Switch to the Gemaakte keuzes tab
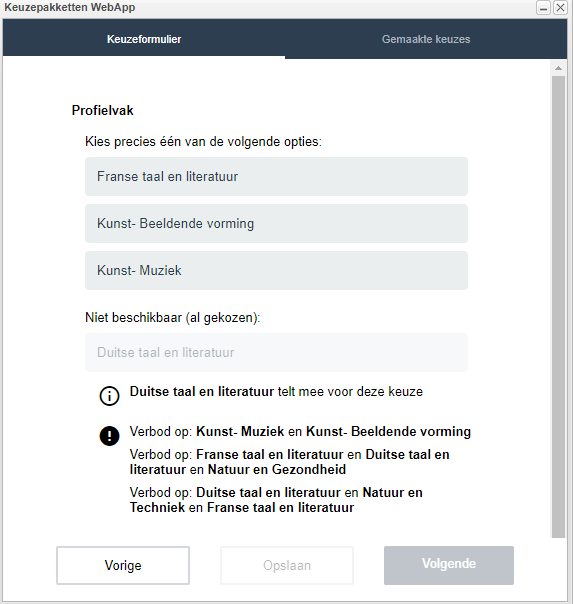 tap(426, 39)
